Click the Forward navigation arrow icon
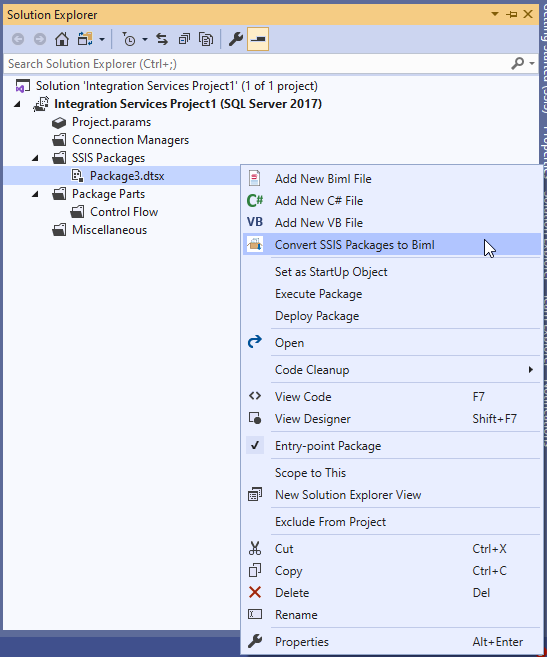This screenshot has width=547, height=657. click(40, 39)
